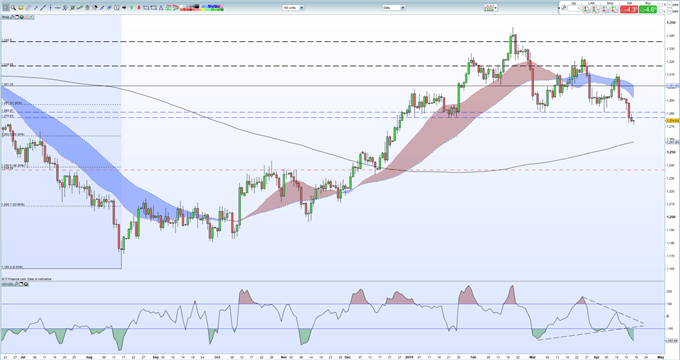Toggle the lower checkbox beside the Buy button

click(x=661, y=11)
